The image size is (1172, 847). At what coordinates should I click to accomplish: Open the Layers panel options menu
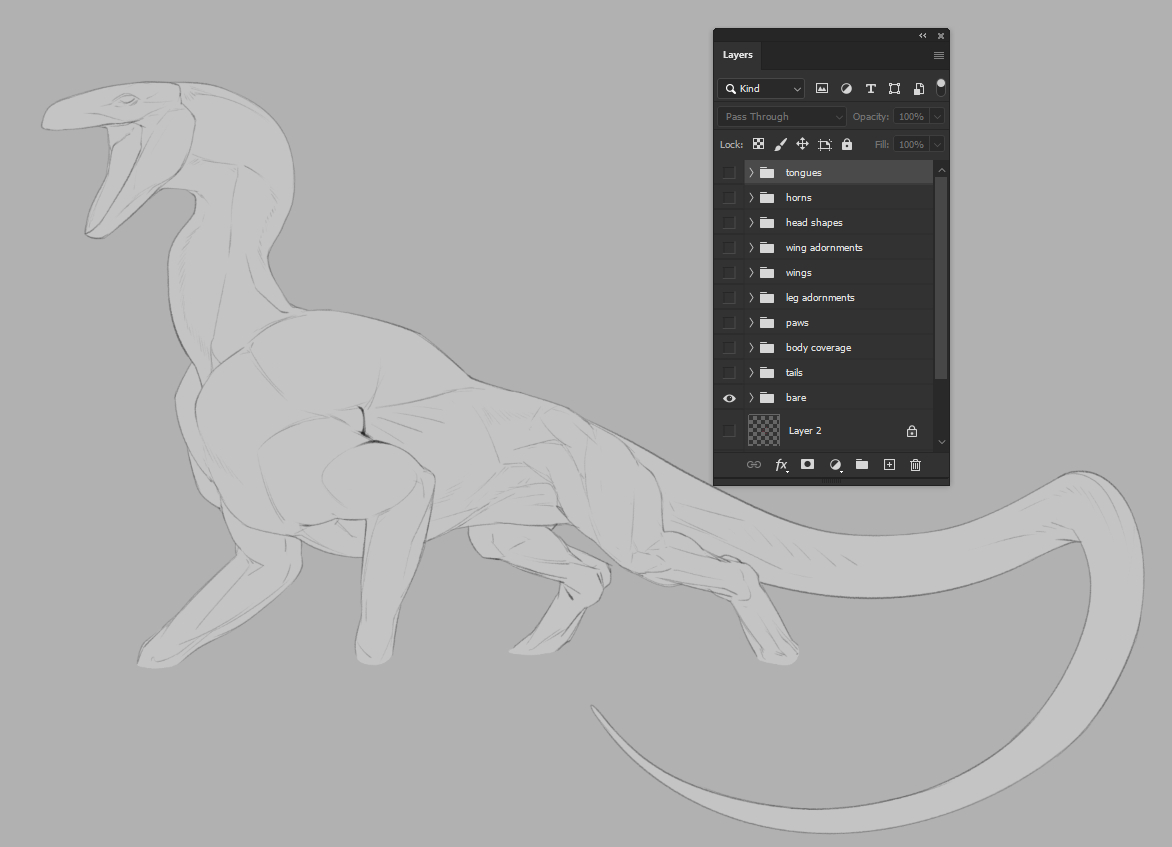coord(938,56)
